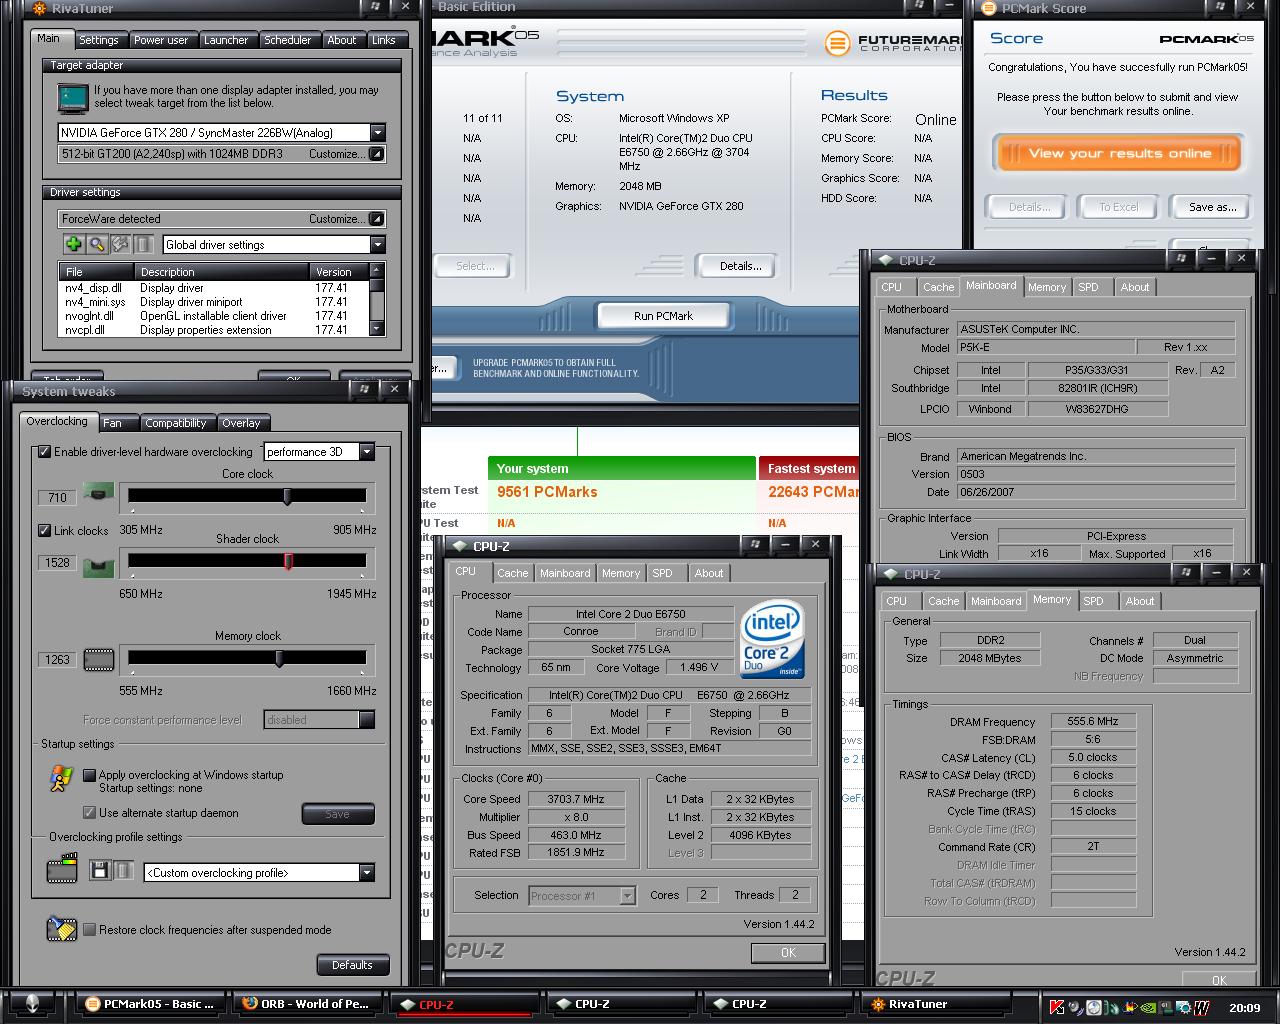
Task: Open the Overlay tab in System tweaks
Action: pyautogui.click(x=241, y=423)
